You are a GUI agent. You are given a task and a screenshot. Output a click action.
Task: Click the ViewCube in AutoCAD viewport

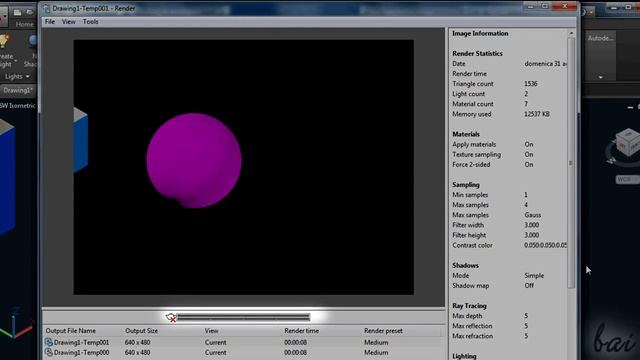pos(627,143)
